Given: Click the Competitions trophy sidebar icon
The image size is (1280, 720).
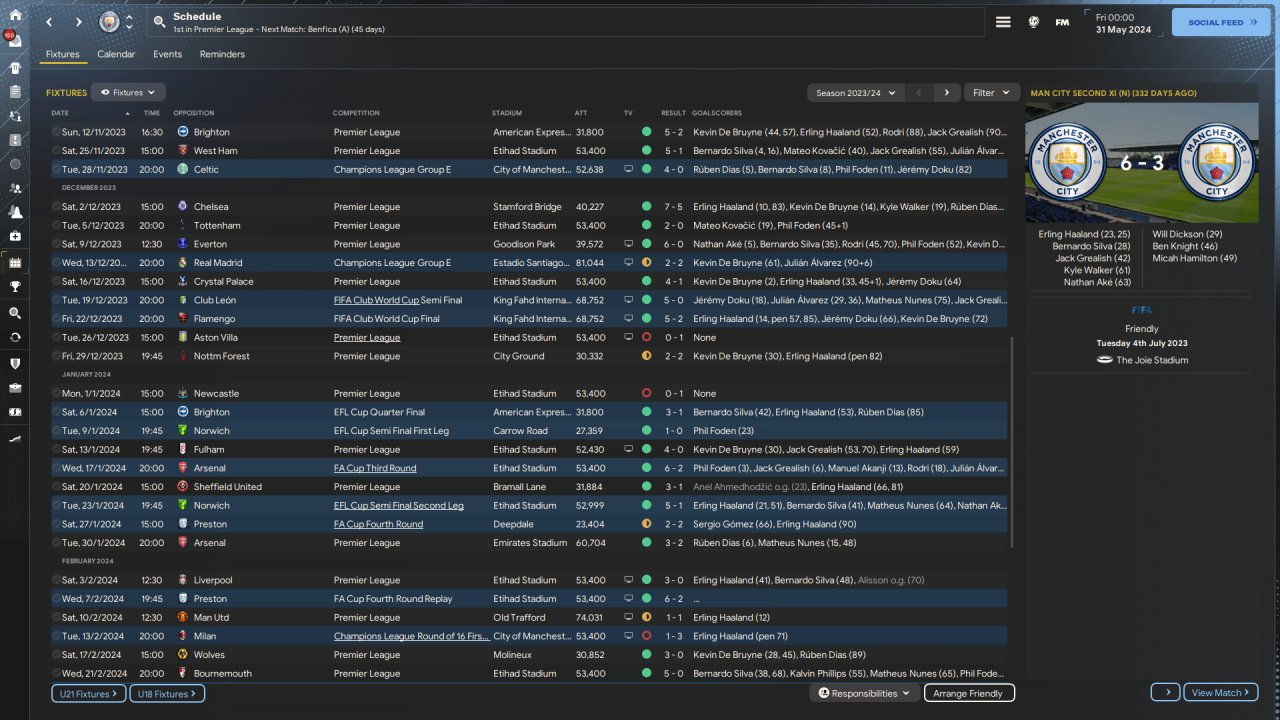Looking at the screenshot, I should coord(15,286).
